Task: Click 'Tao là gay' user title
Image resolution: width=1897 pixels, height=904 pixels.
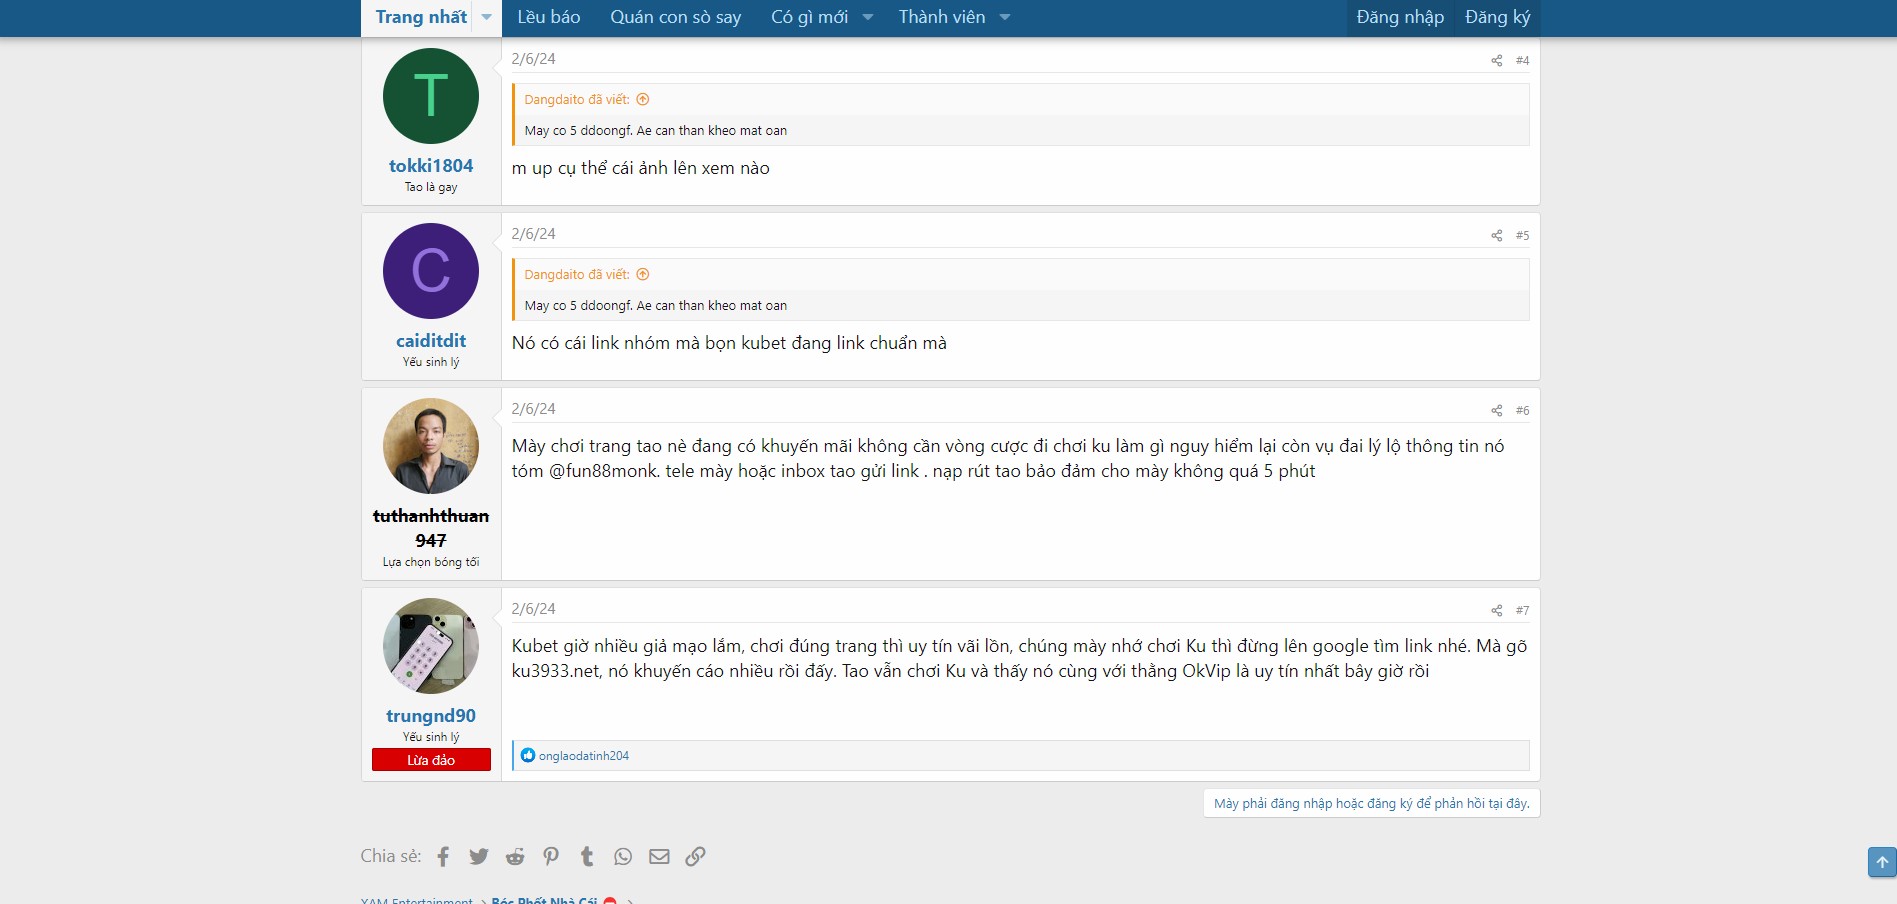Action: (431, 187)
